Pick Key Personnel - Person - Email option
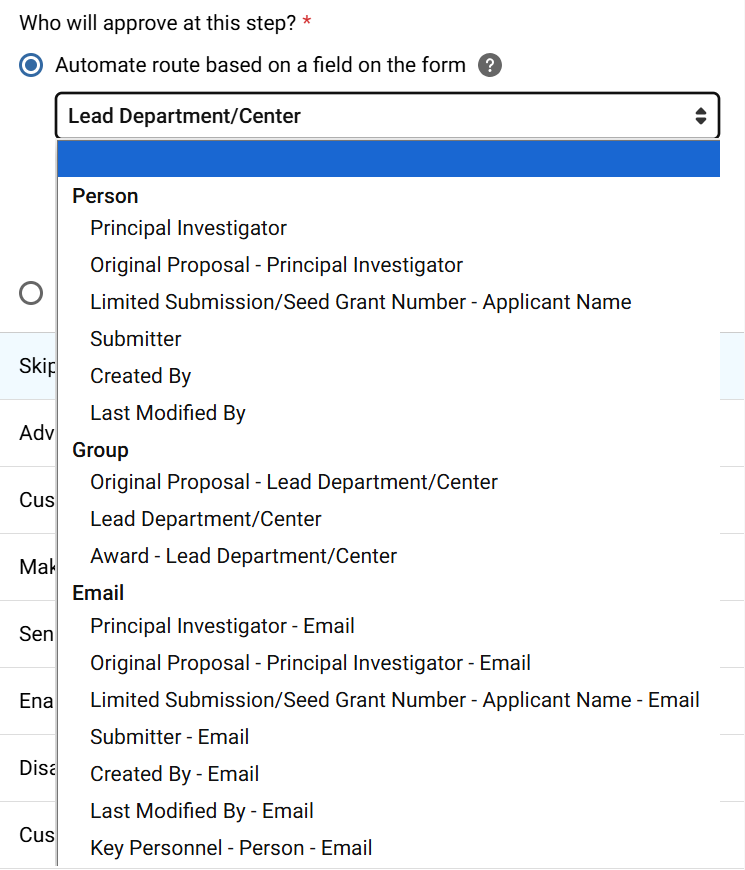 coord(232,848)
